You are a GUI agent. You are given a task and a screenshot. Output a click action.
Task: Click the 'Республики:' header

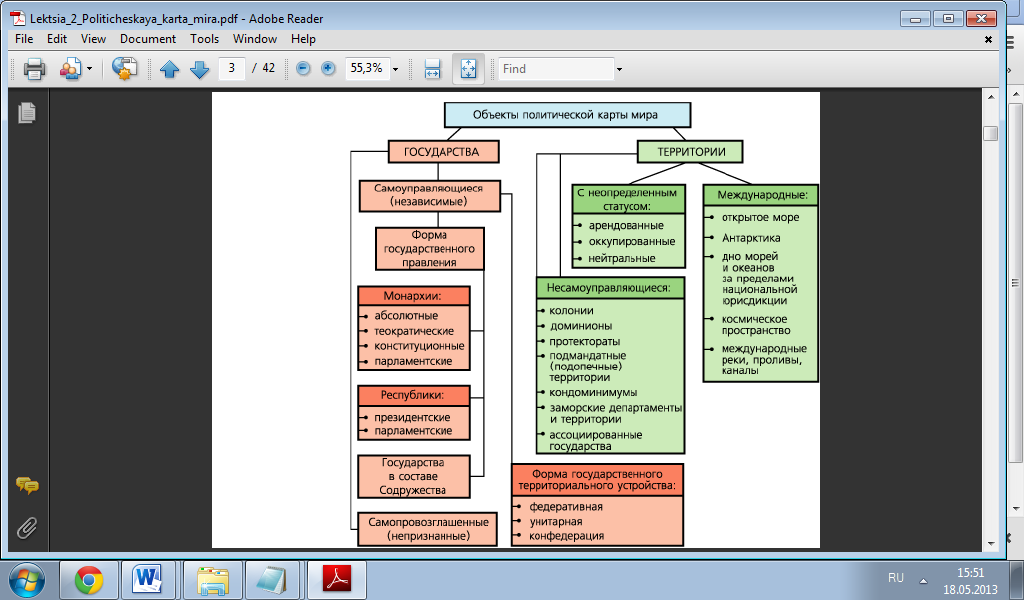pyautogui.click(x=413, y=395)
